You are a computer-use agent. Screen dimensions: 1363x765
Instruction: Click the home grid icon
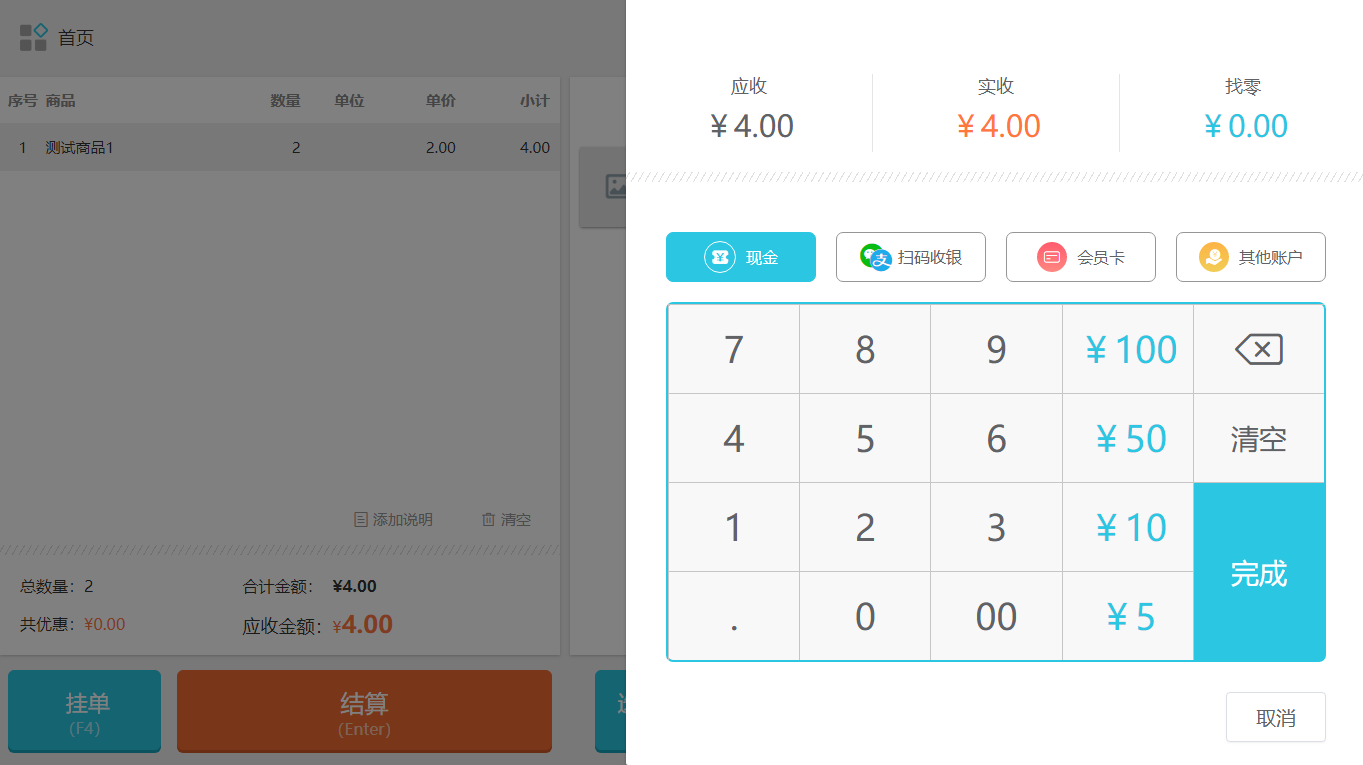[33, 38]
